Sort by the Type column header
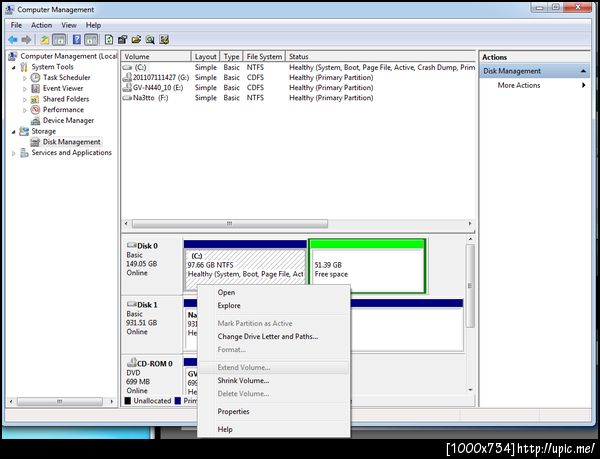Screen dimensions: 600x459 click(x=231, y=57)
